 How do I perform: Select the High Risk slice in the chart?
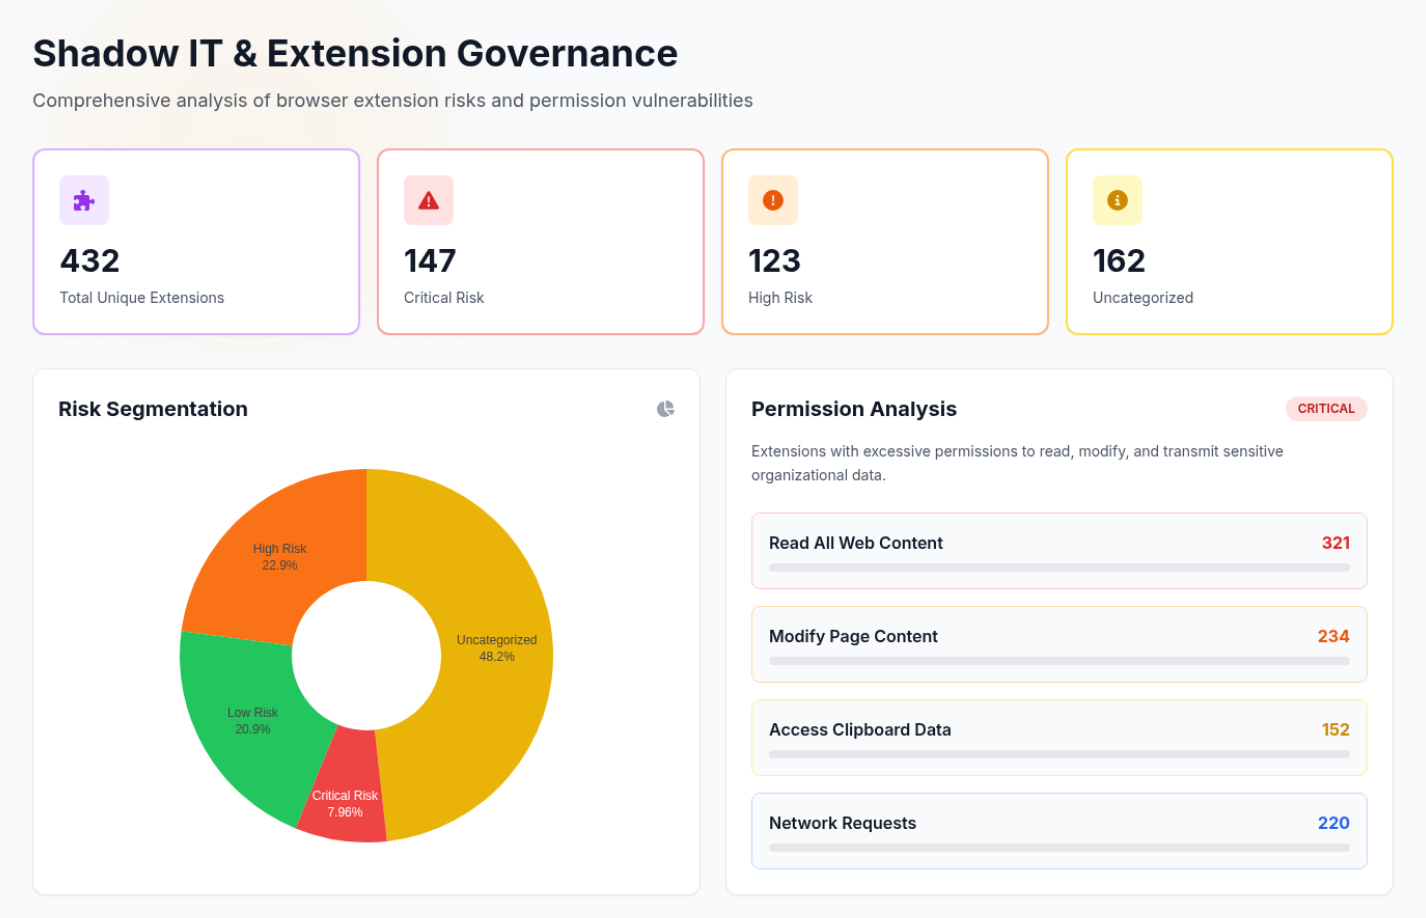tap(278, 556)
